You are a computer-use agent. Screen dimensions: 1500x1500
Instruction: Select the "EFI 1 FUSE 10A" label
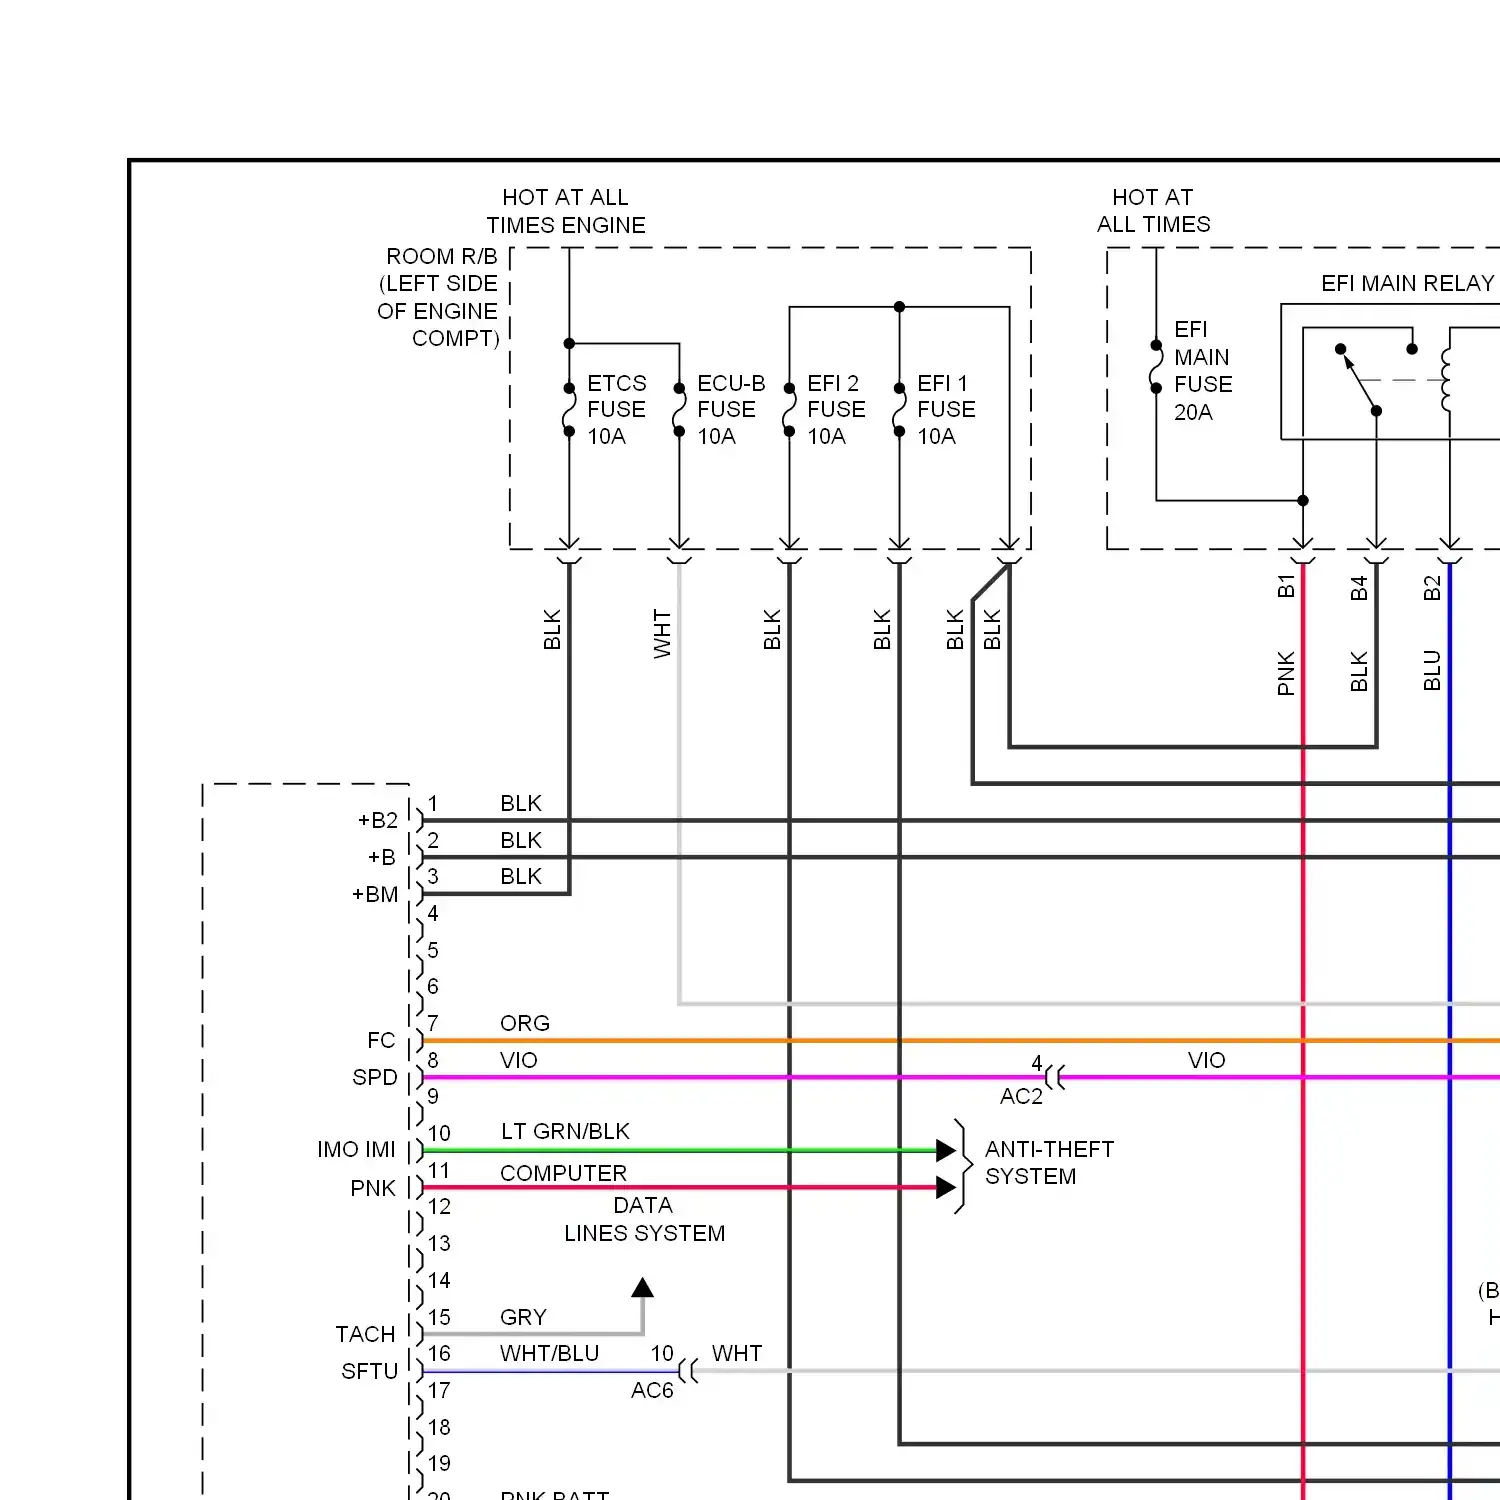click(x=946, y=409)
